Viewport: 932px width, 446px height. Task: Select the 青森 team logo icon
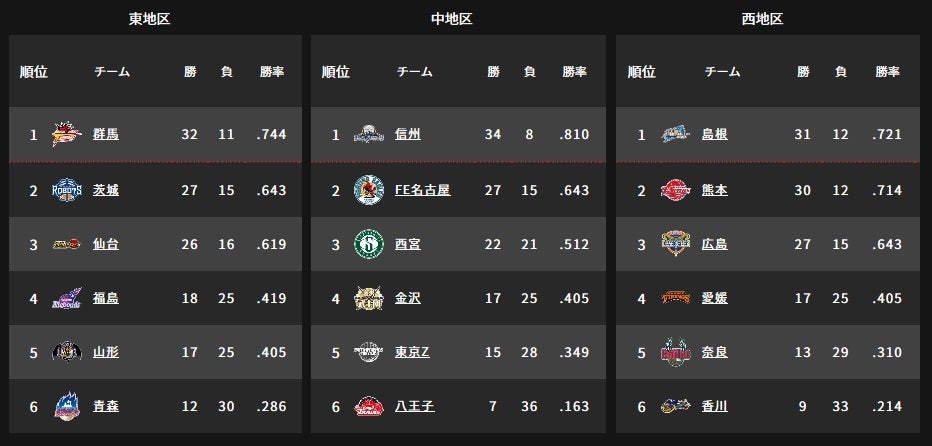pos(67,407)
